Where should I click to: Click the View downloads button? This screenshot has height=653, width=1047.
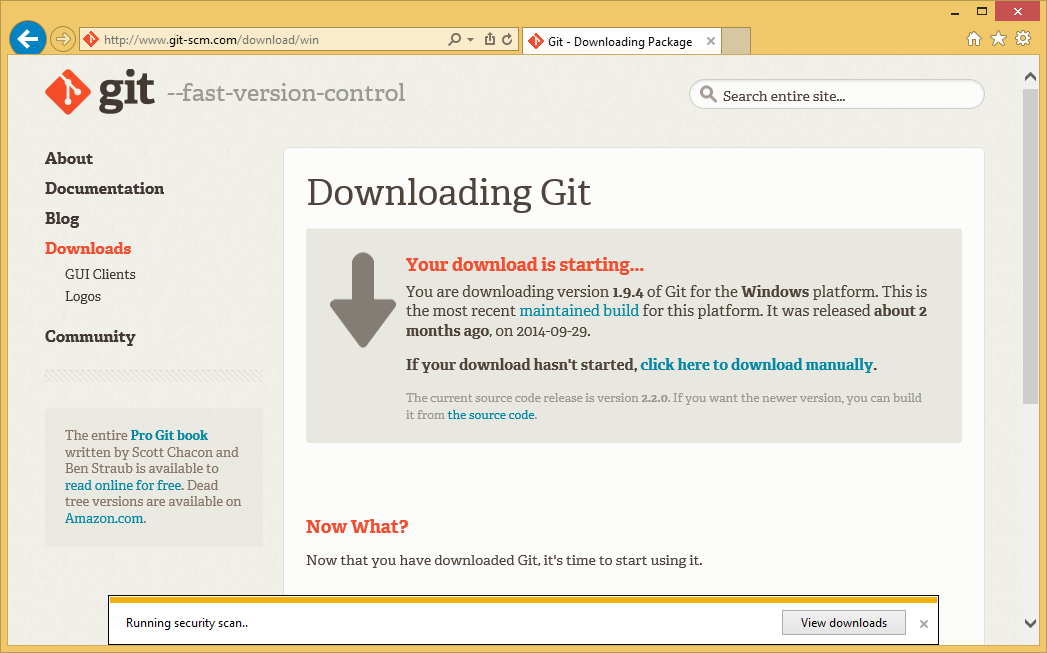(x=844, y=623)
